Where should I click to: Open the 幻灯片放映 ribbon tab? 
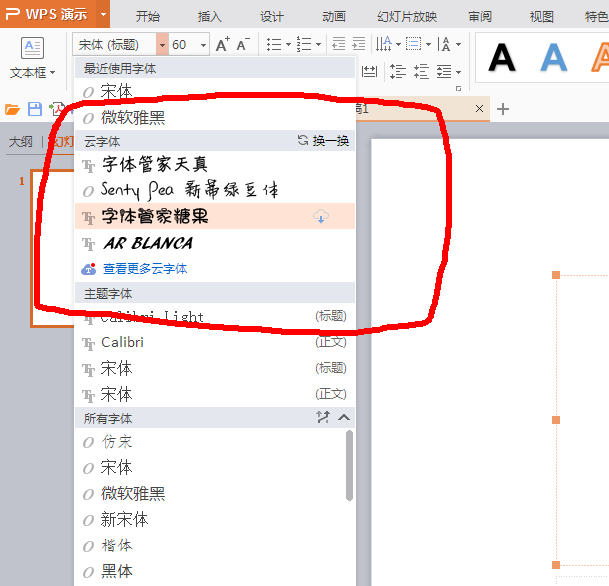pyautogui.click(x=407, y=16)
